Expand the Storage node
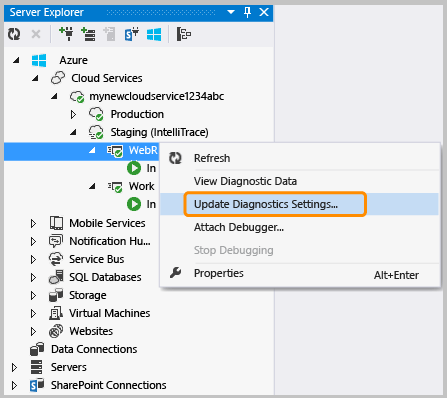 click(33, 295)
